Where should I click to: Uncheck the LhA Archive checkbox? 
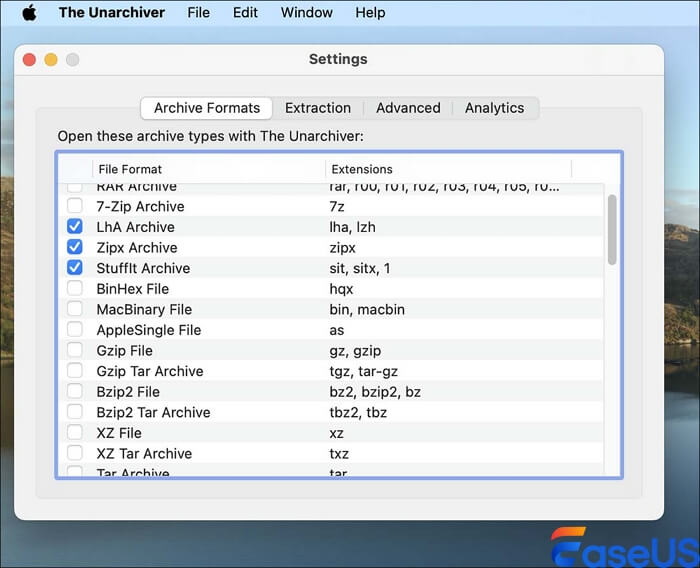(x=75, y=227)
